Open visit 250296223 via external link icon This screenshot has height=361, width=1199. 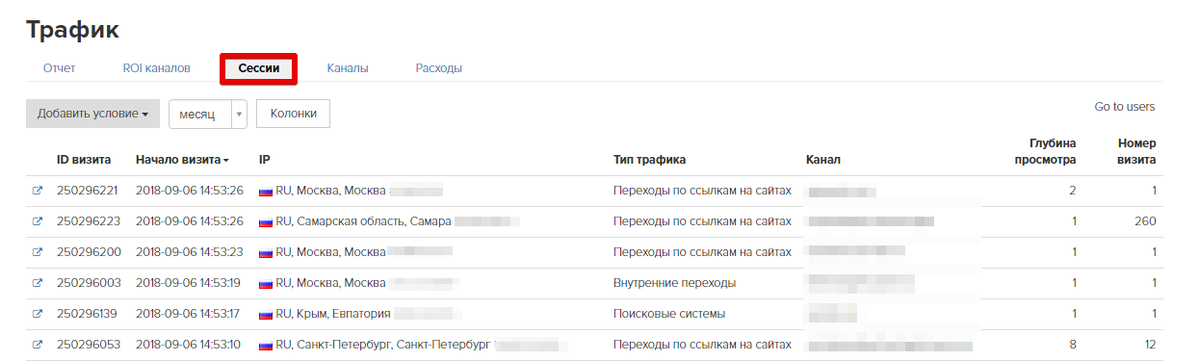click(x=37, y=221)
